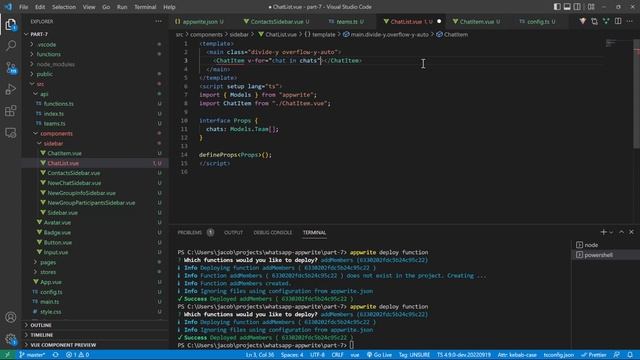Open NewChatSidebar.vue in explorer

click(x=95, y=183)
